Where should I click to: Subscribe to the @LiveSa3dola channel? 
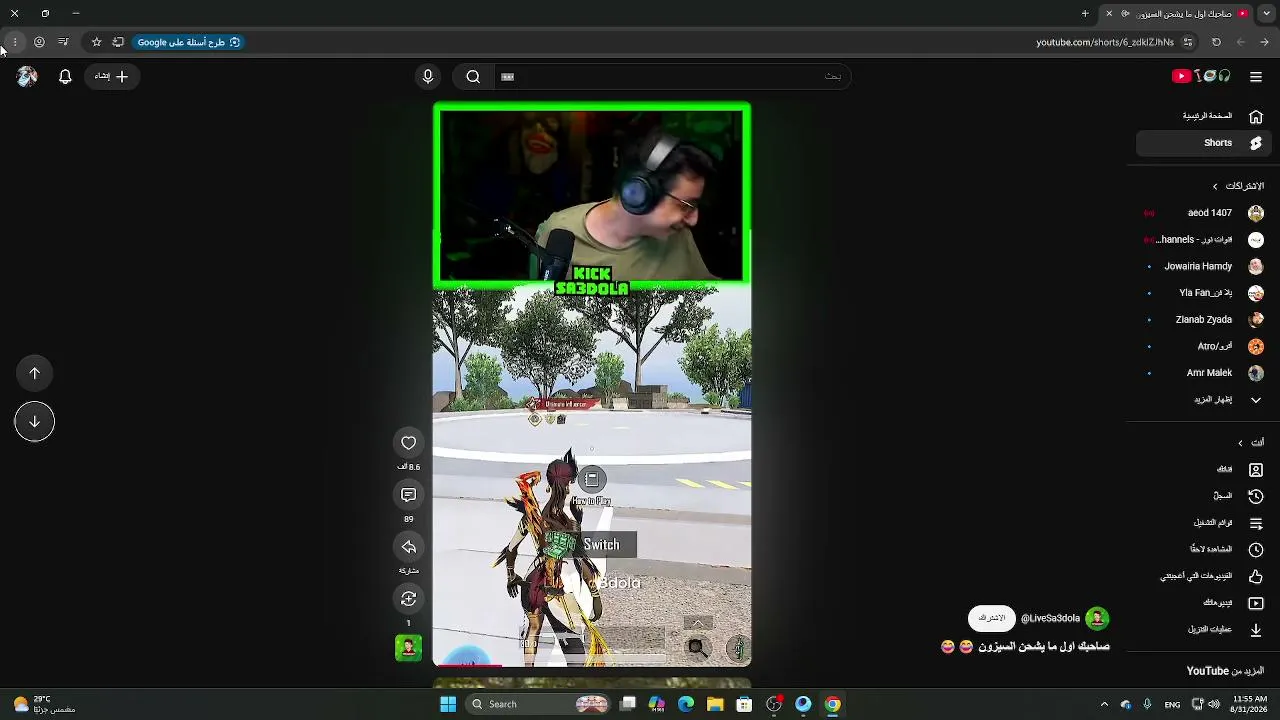[x=992, y=618]
